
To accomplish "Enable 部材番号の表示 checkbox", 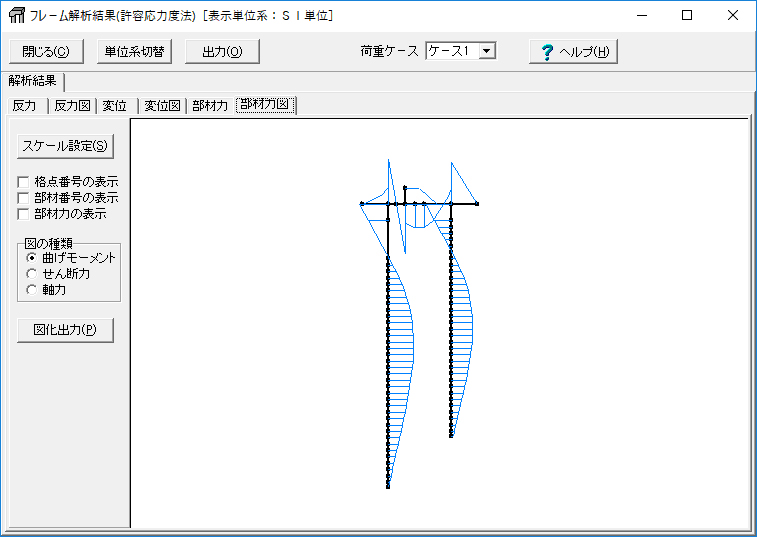I will [x=23, y=198].
